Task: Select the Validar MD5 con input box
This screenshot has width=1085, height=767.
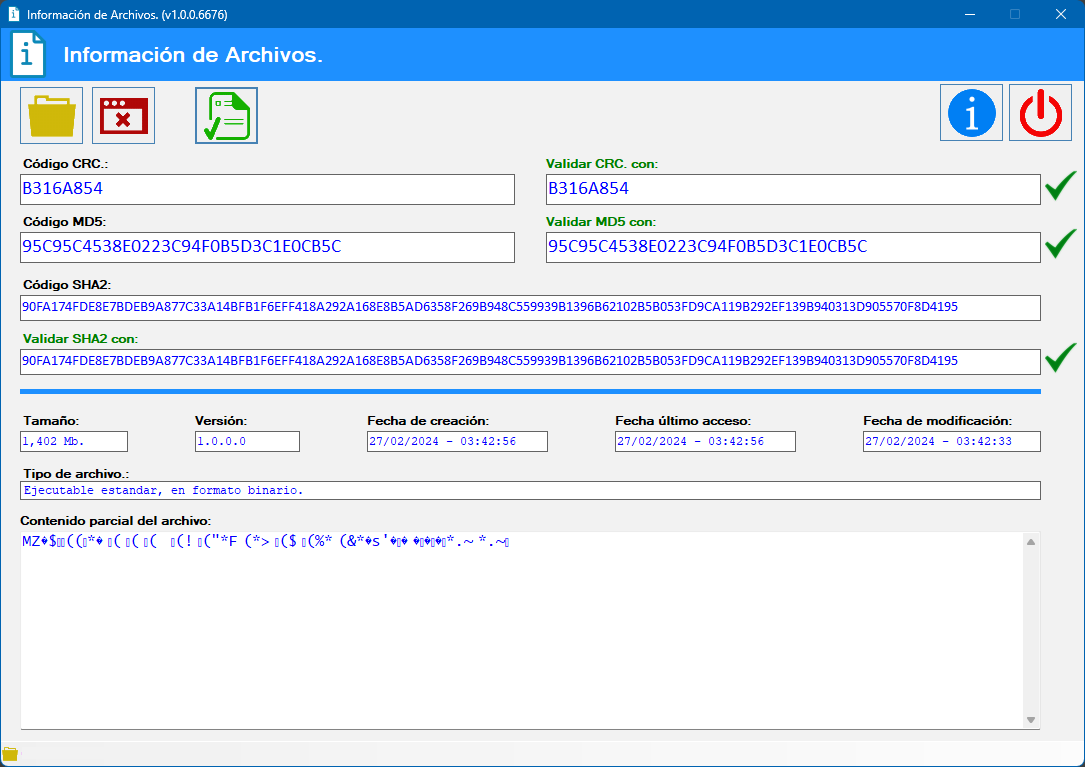Action: click(x=792, y=247)
